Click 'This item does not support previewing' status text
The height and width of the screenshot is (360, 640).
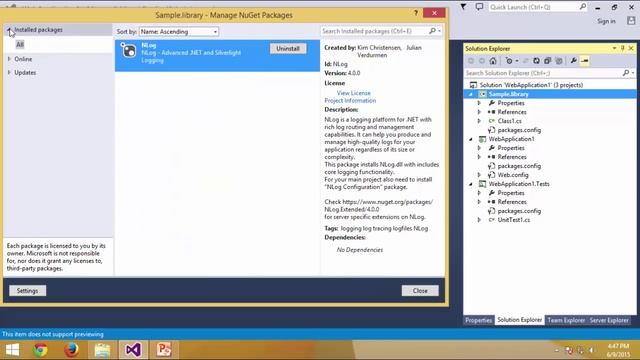[53, 334]
